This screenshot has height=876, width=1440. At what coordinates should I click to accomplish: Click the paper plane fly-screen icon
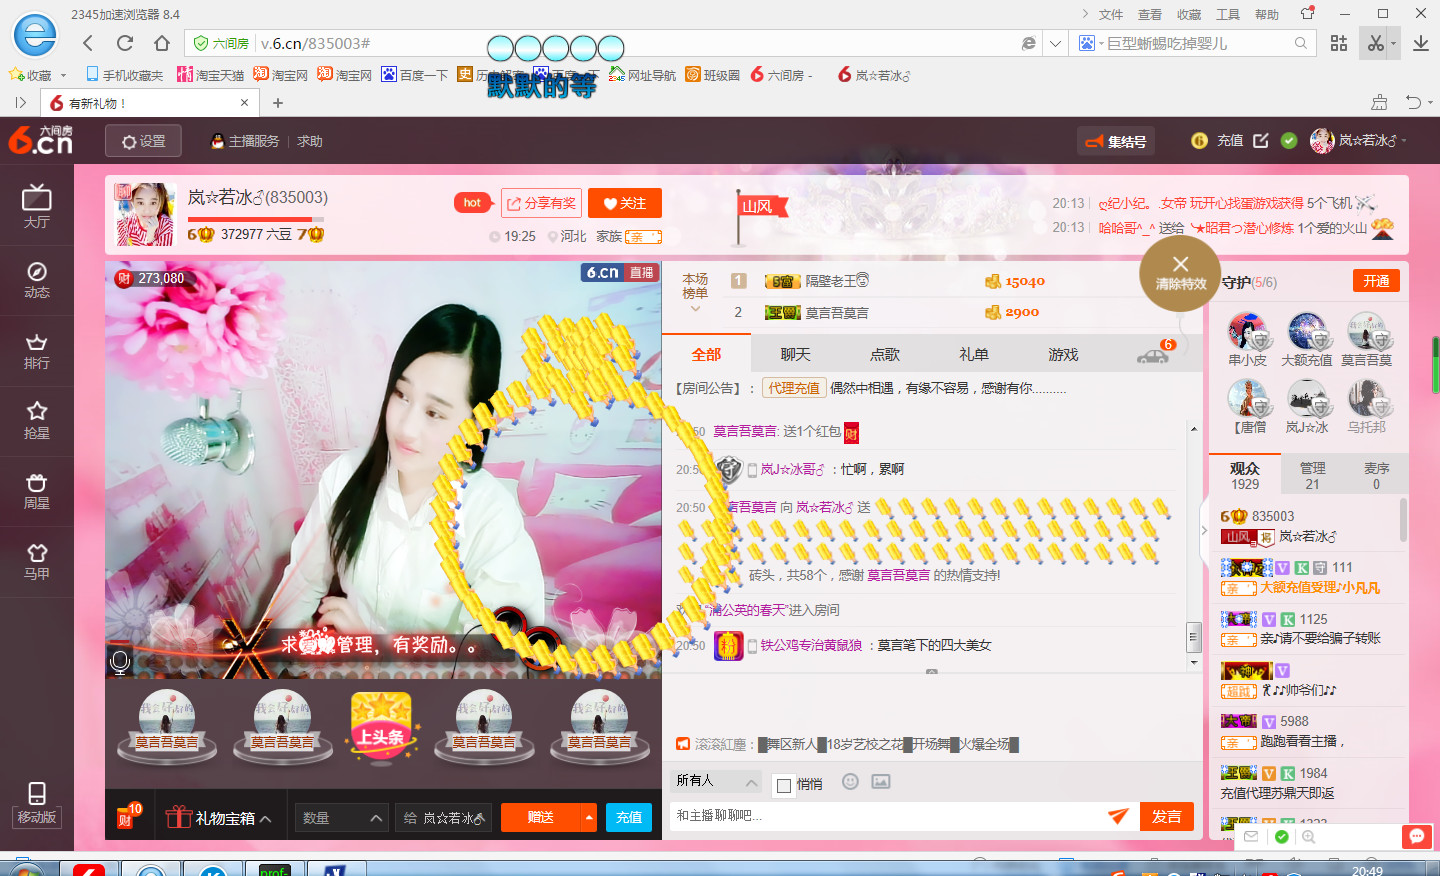(1118, 816)
